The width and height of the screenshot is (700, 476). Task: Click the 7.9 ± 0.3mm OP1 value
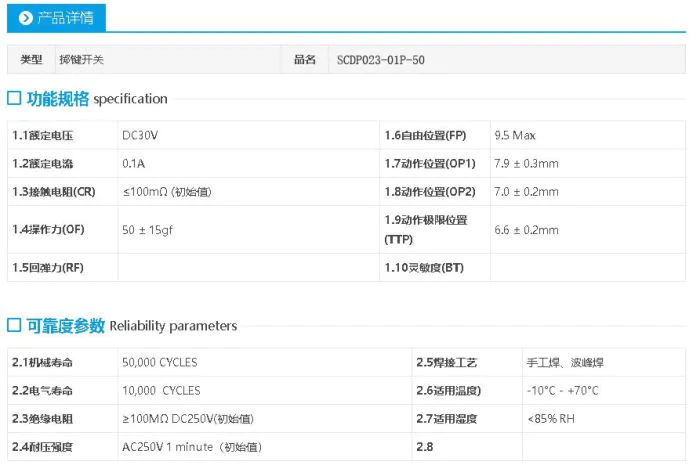click(x=526, y=163)
